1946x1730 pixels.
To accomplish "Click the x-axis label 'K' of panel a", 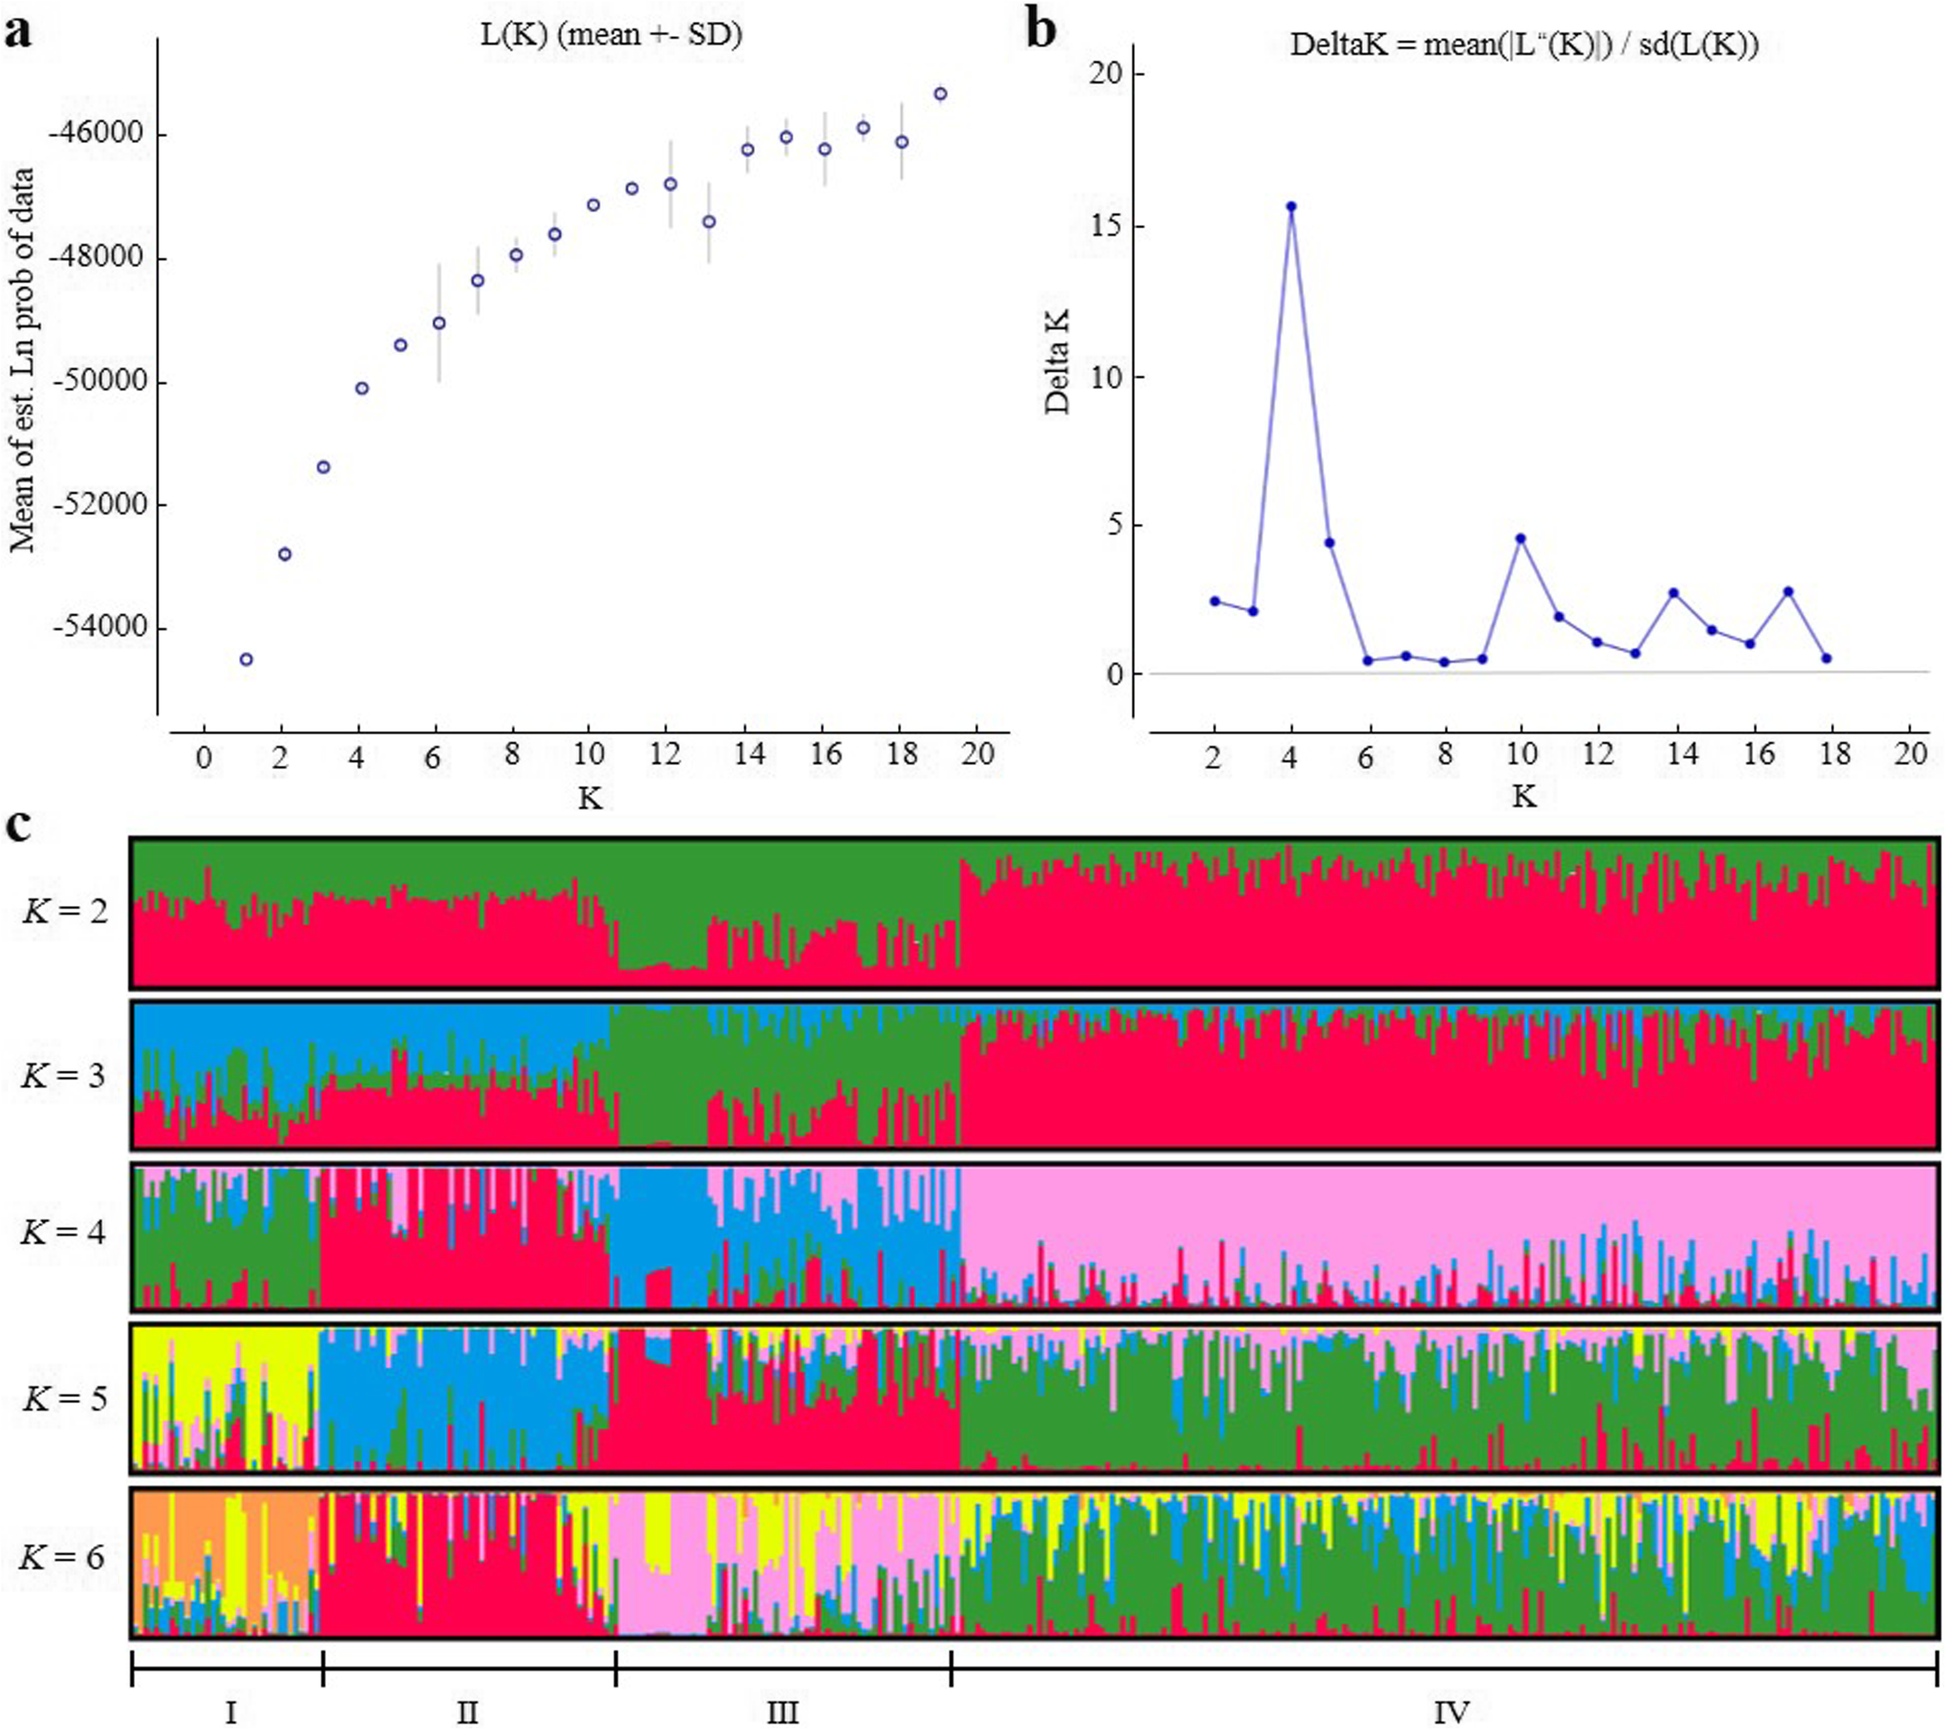I will coord(590,798).
